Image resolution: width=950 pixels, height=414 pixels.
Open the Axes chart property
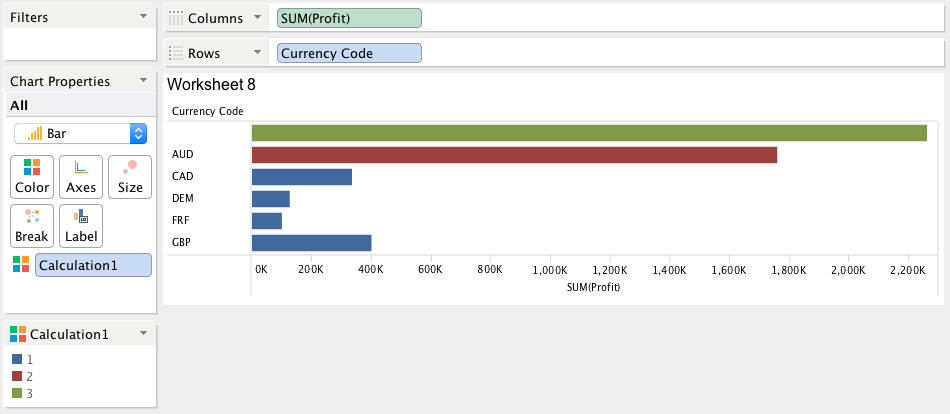(x=81, y=177)
